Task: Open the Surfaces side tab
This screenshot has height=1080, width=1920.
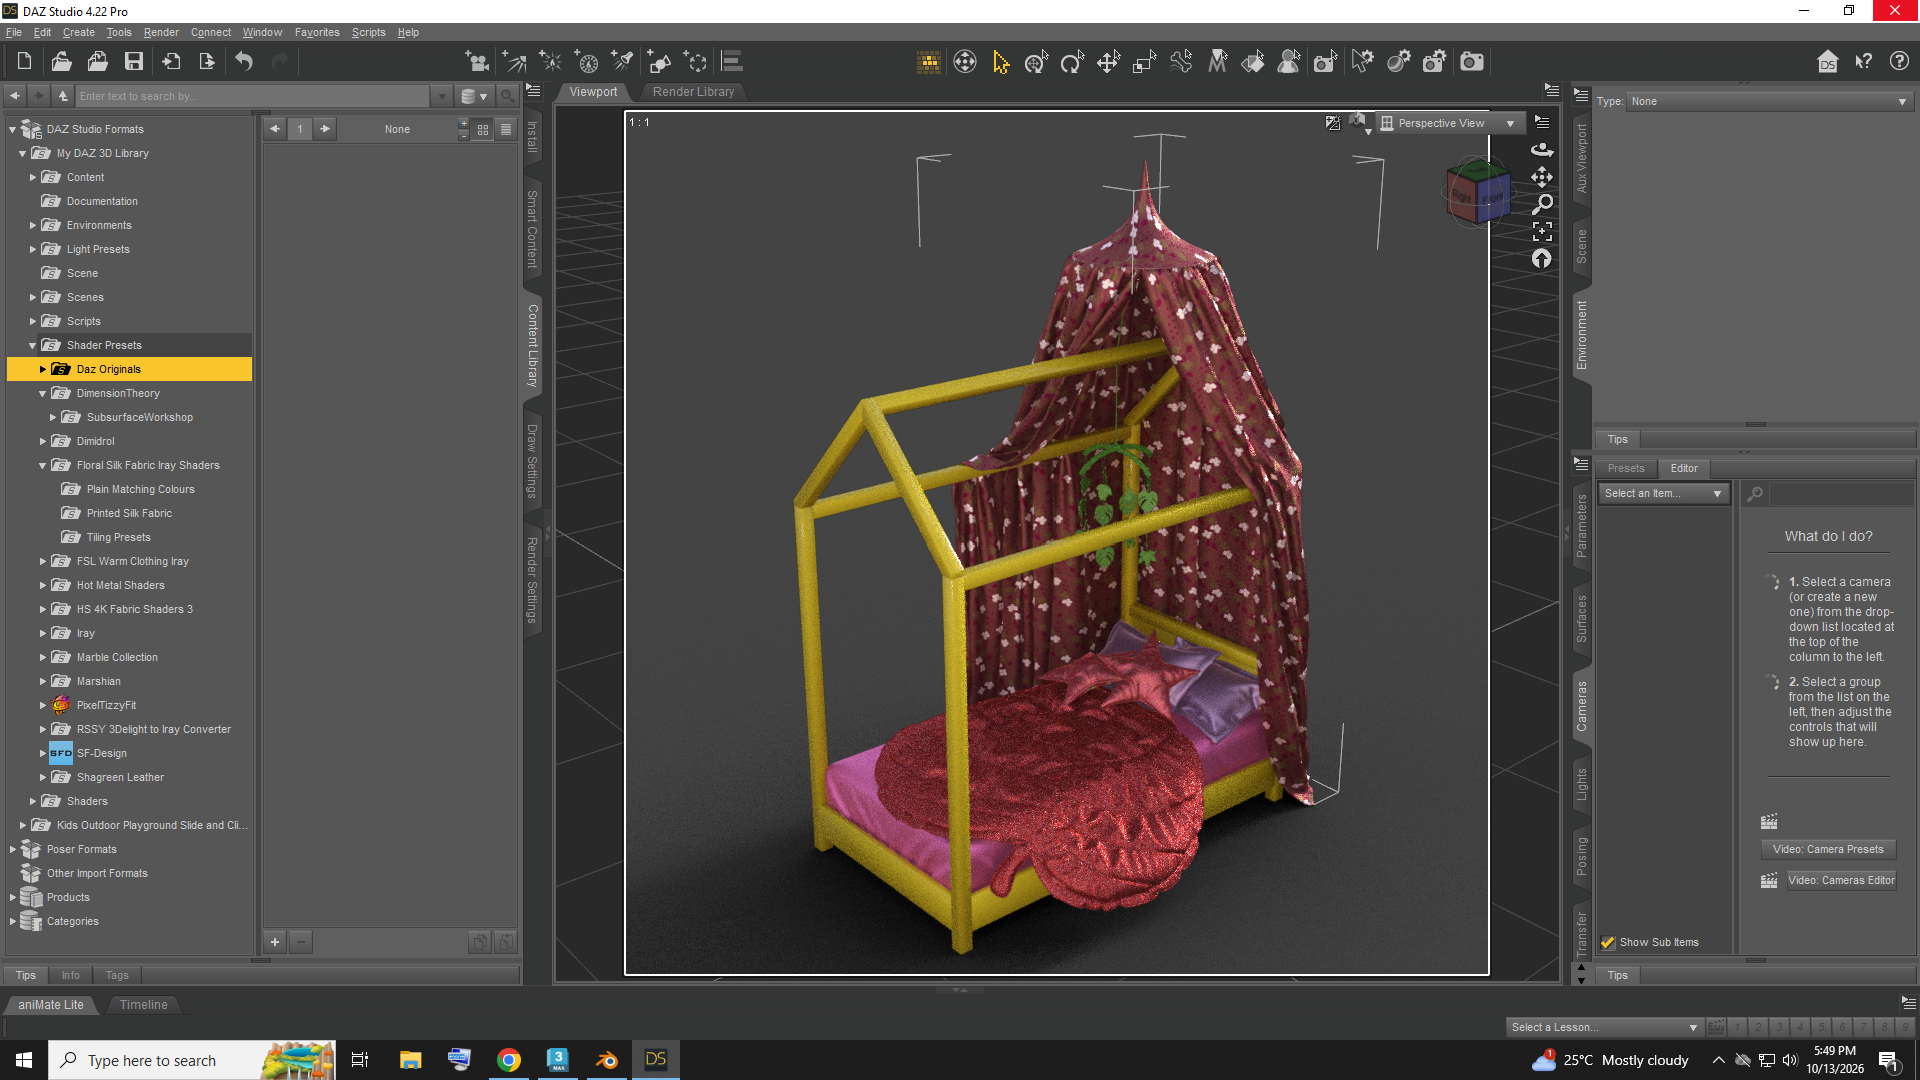Action: click(x=1582, y=619)
